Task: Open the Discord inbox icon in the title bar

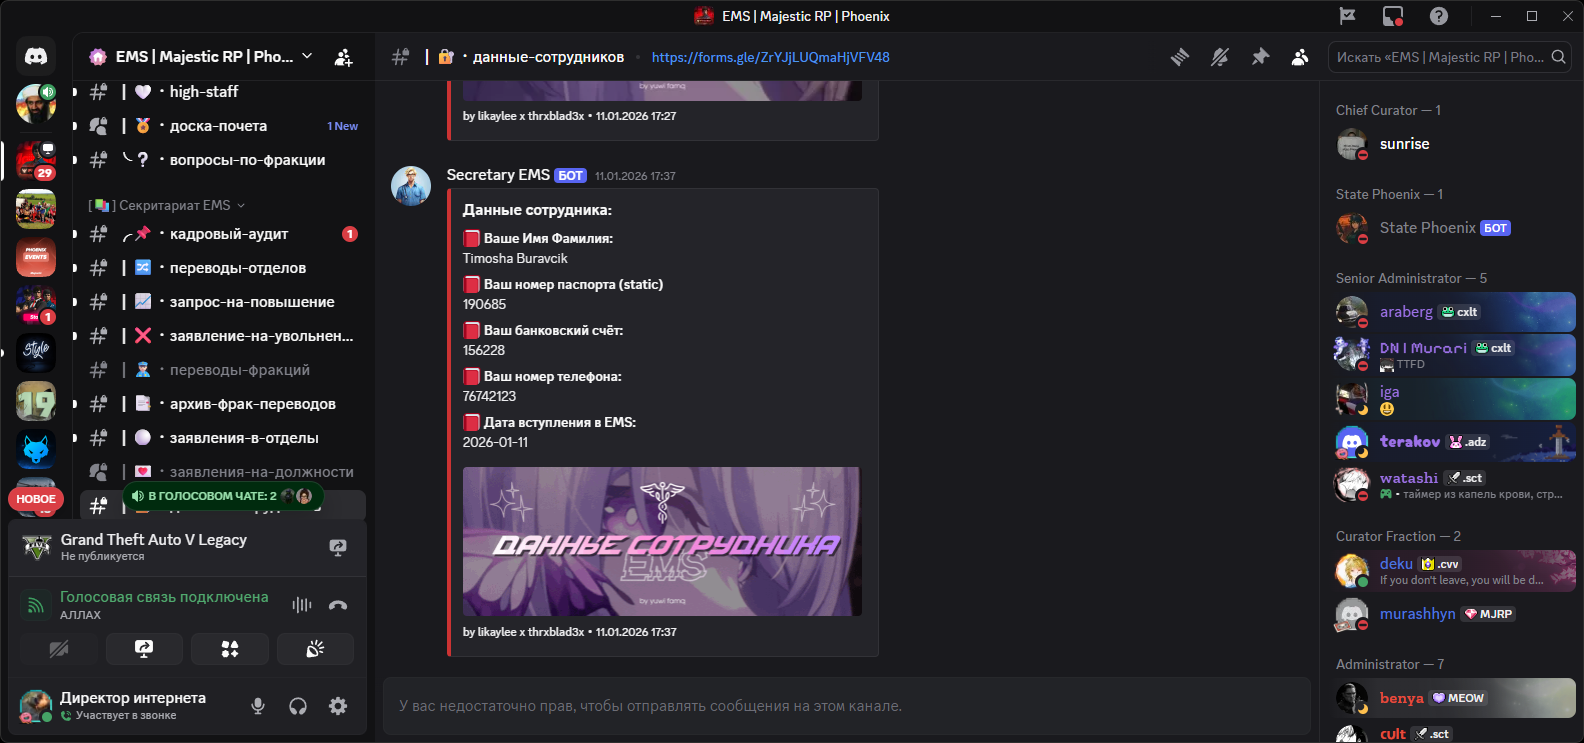Action: click(1393, 16)
